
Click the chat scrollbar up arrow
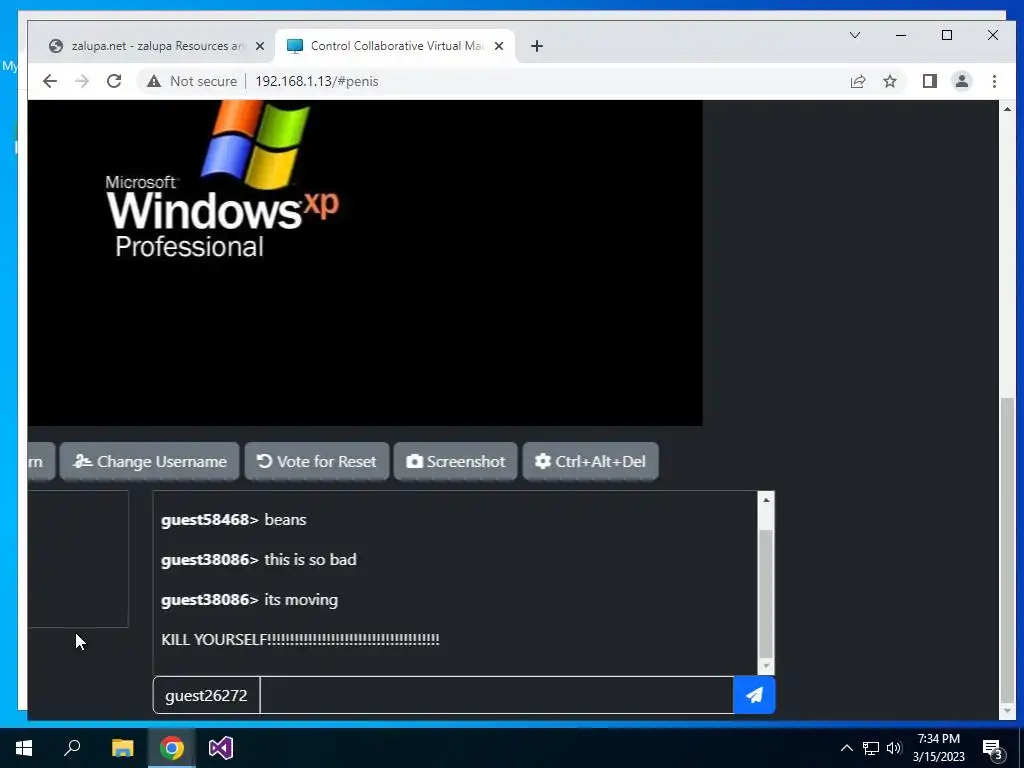[x=766, y=500]
